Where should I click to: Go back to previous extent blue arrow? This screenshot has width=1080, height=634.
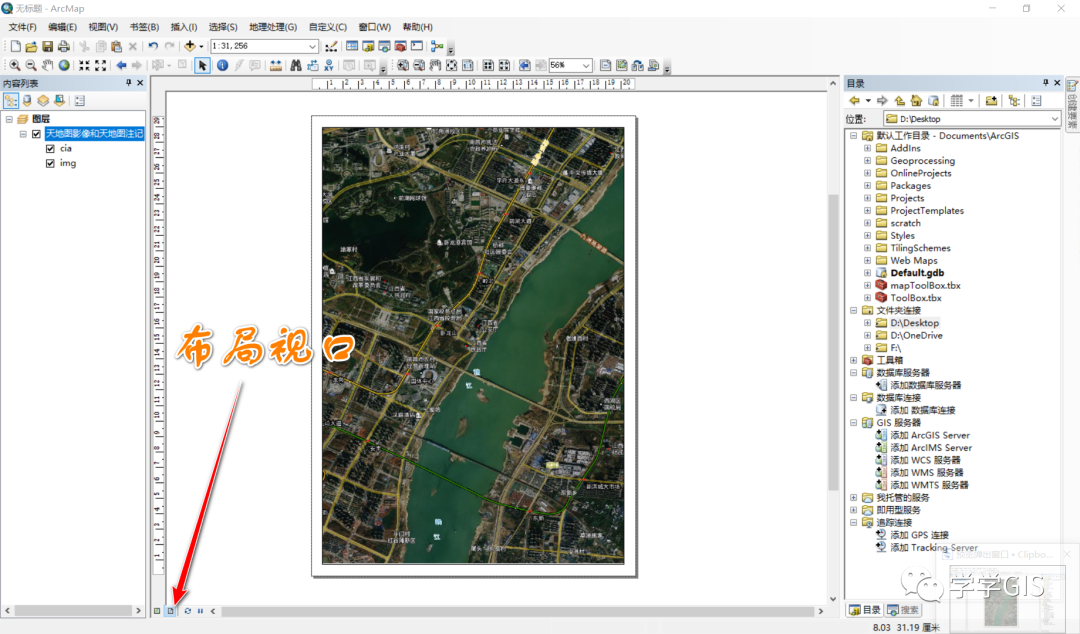[121, 65]
